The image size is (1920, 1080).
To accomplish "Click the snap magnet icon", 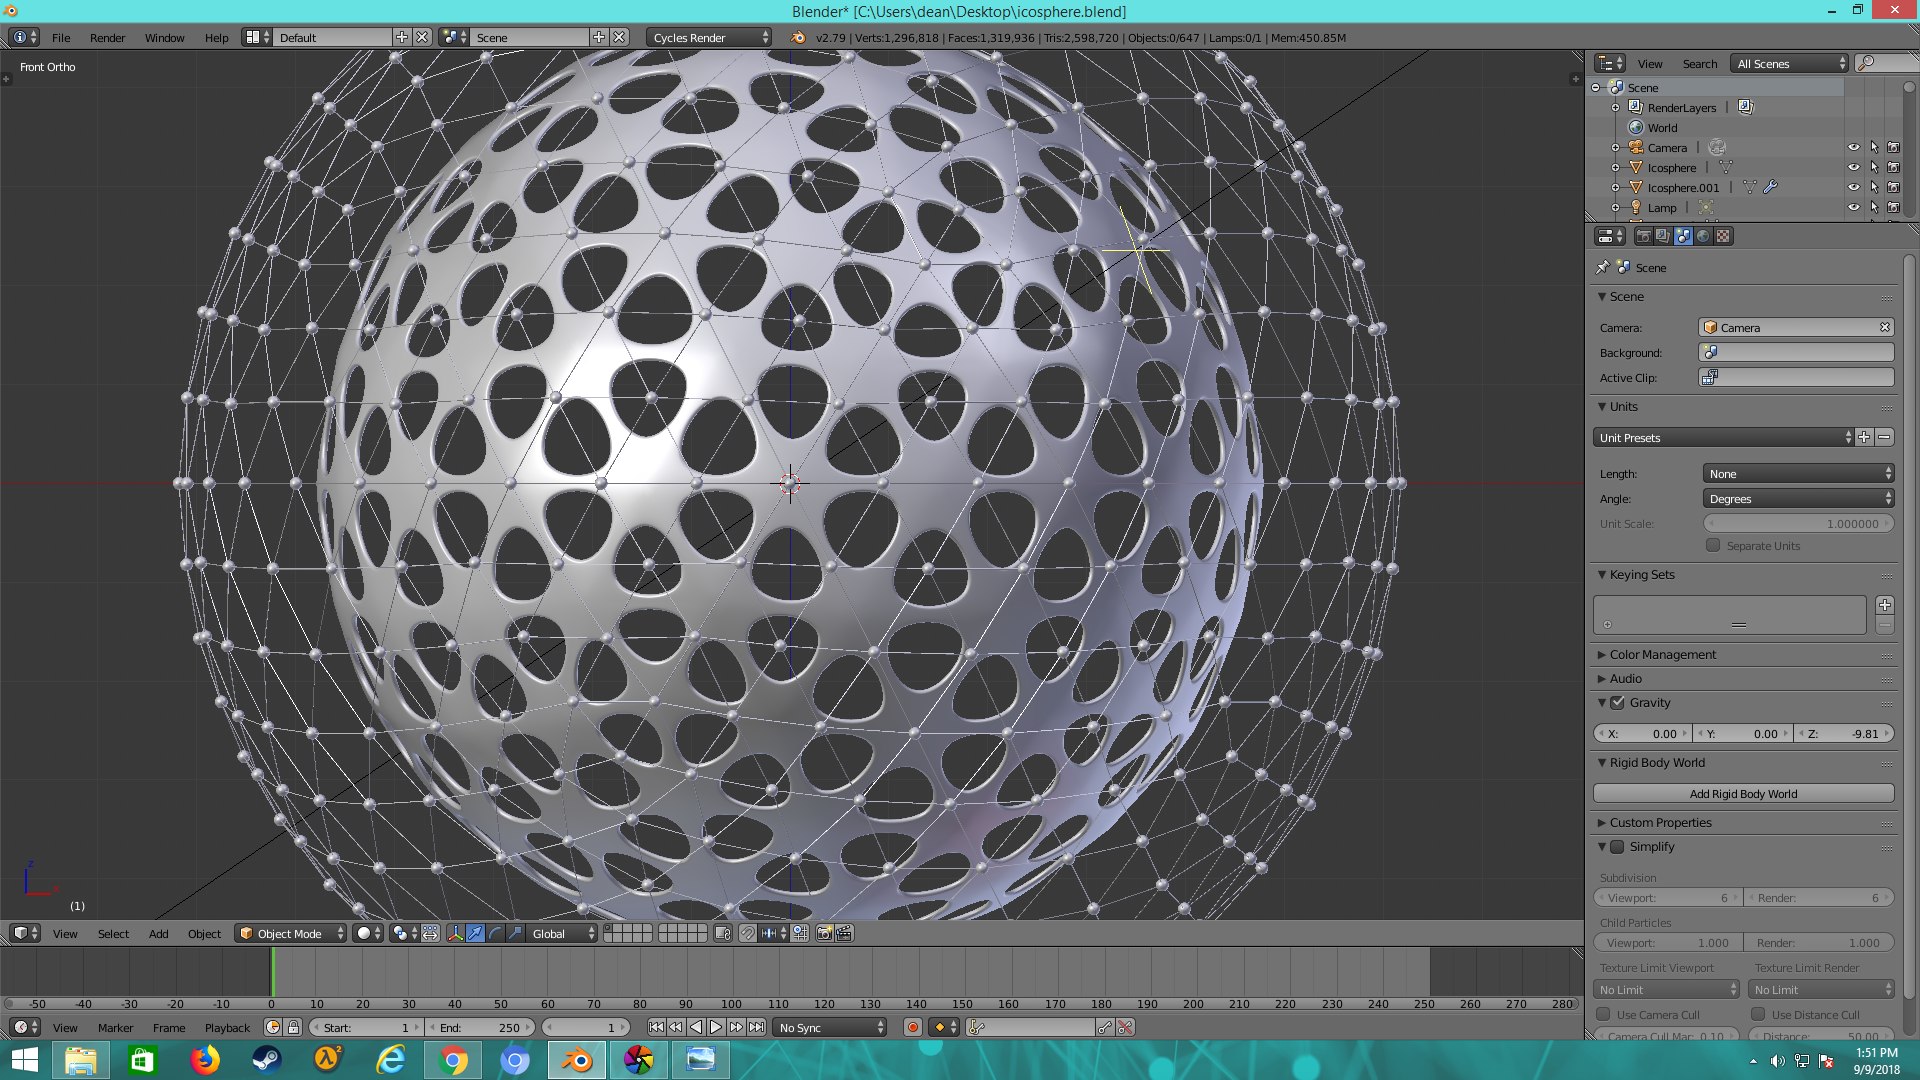I will (747, 933).
